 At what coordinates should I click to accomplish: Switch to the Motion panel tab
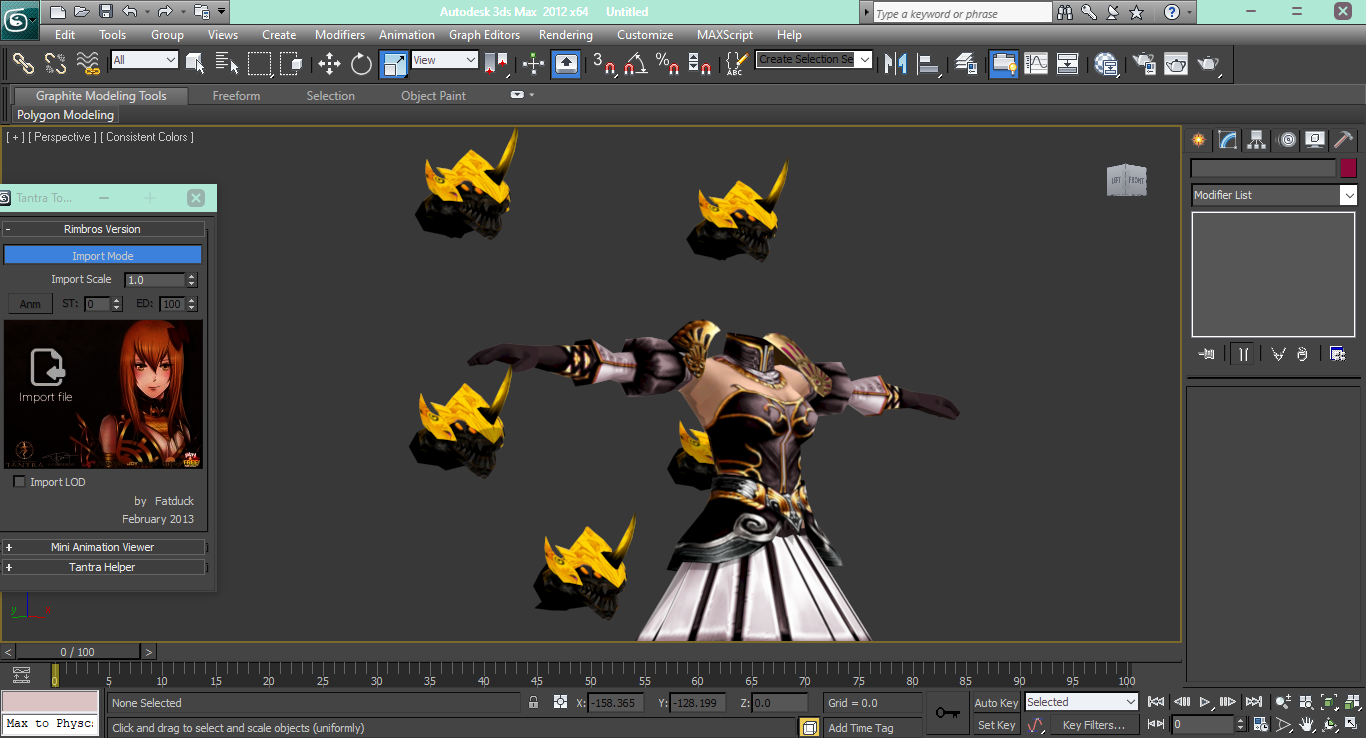(1287, 140)
